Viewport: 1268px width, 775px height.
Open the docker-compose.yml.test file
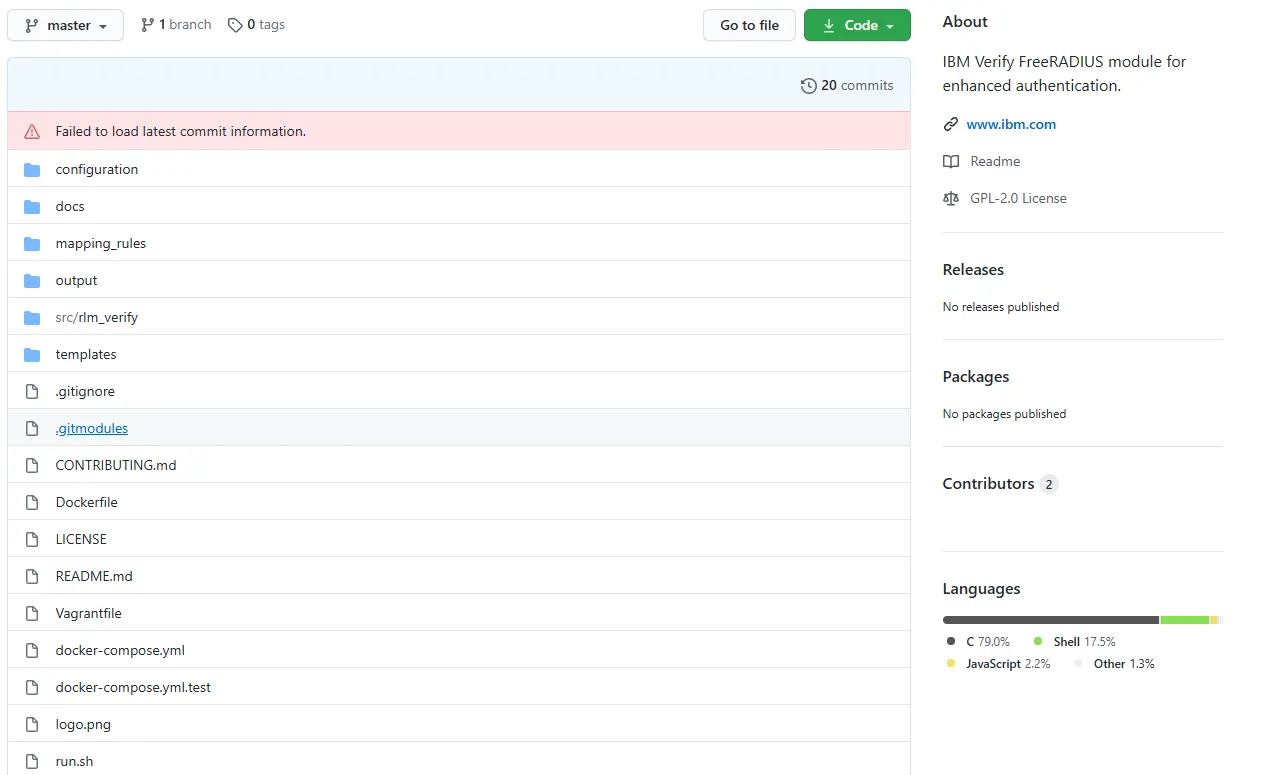[133, 687]
